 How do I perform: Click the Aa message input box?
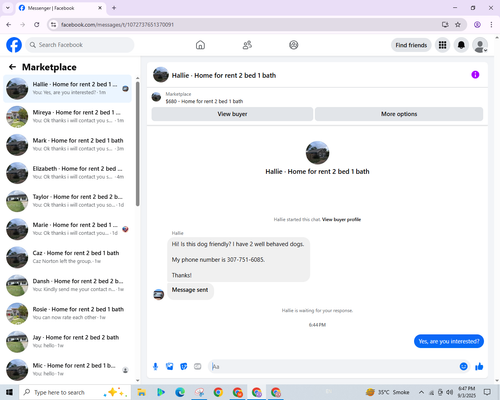333,367
